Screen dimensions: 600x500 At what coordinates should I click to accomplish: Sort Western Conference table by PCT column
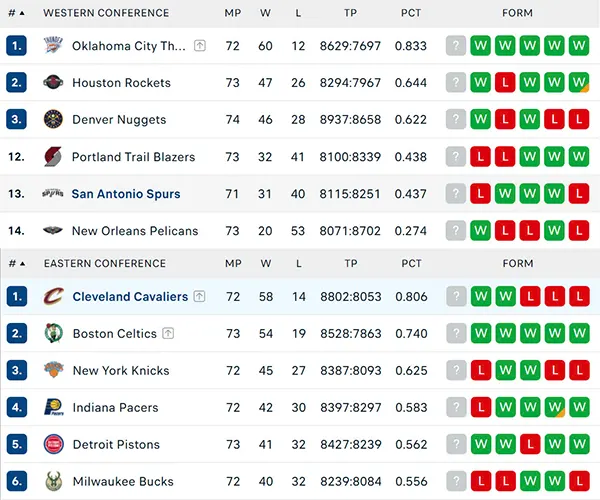point(411,13)
